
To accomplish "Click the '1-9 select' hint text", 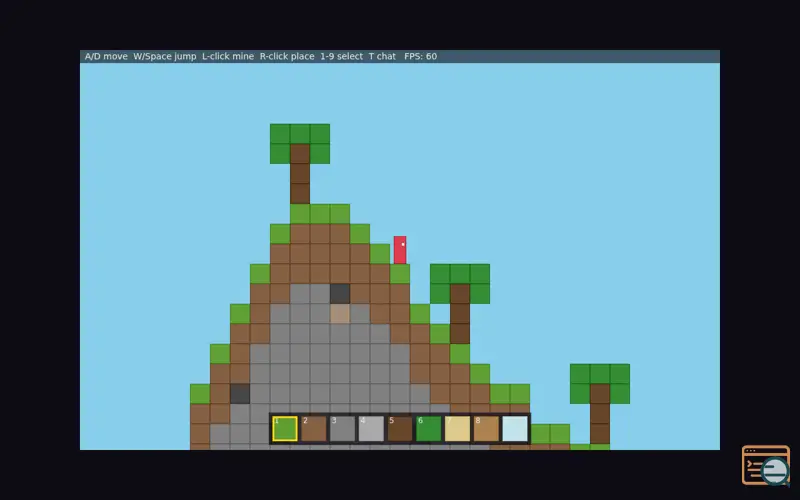I will coord(341,56).
